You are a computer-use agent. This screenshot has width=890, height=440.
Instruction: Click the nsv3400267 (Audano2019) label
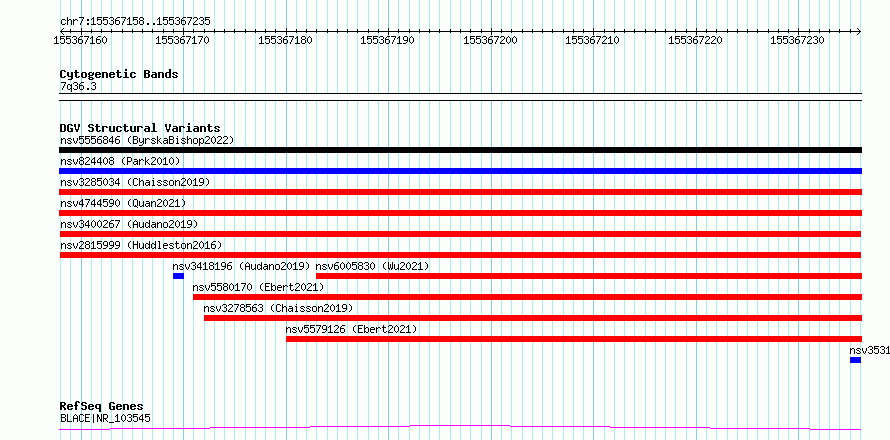(129, 224)
